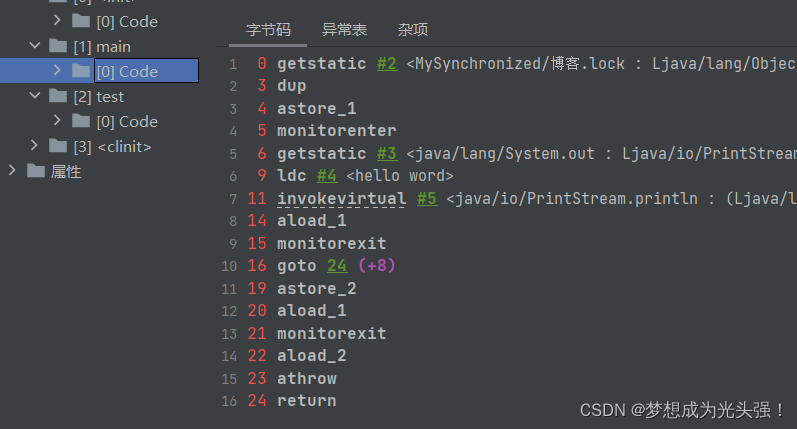Expand the [3] <clinit> tree node
Viewport: 797px width, 429px height.
coord(34,145)
